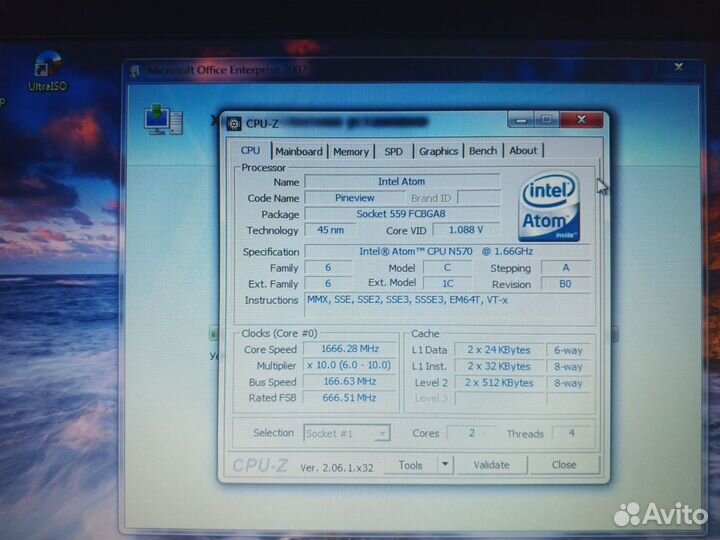Image resolution: width=720 pixels, height=540 pixels.
Task: Click the 2 x 24 KBytes L1 Data value
Action: click(x=499, y=350)
